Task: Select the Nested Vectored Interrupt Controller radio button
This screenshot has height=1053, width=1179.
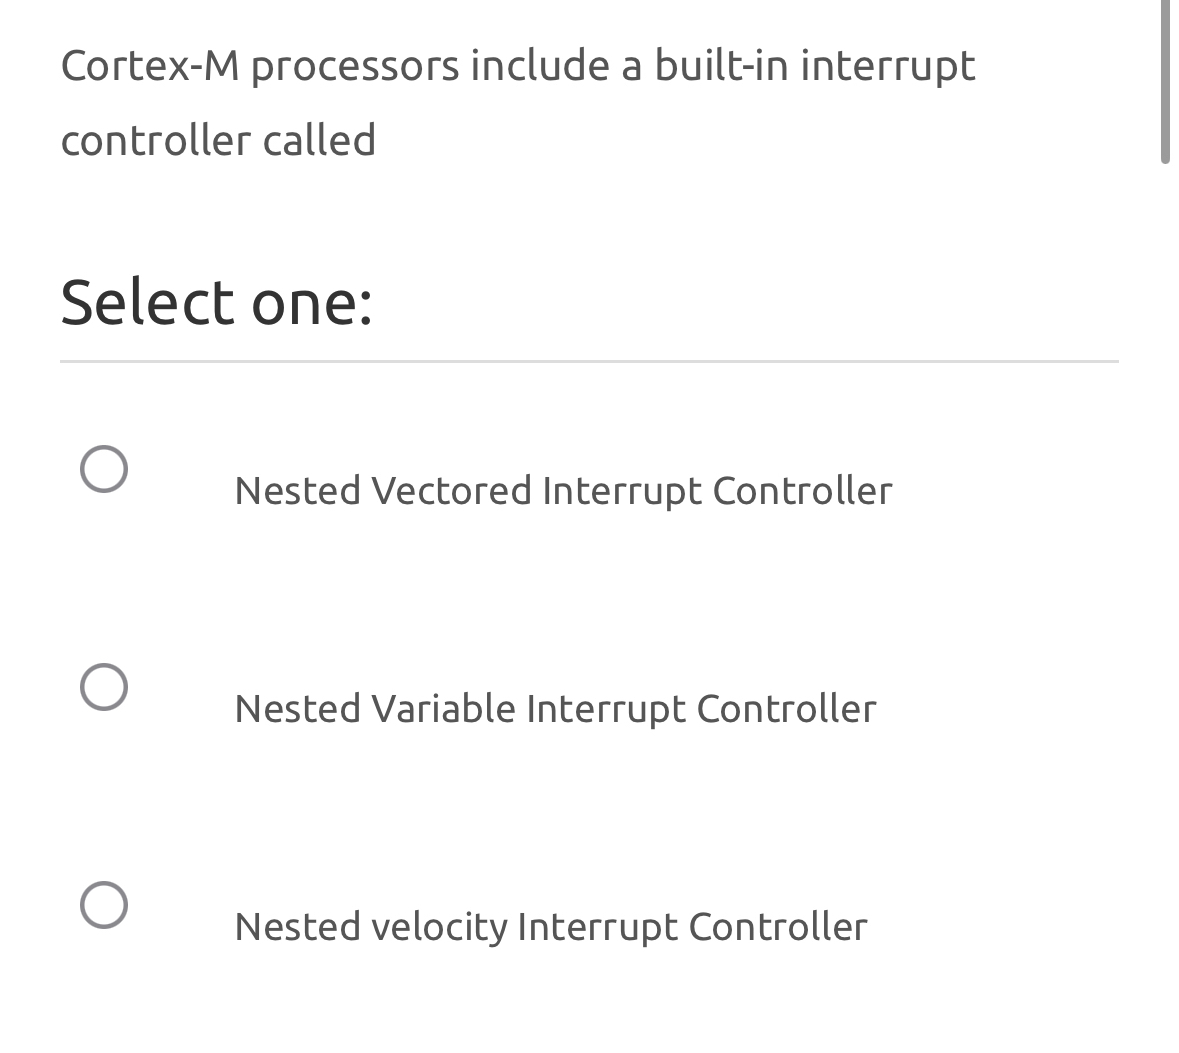Action: [x=104, y=469]
